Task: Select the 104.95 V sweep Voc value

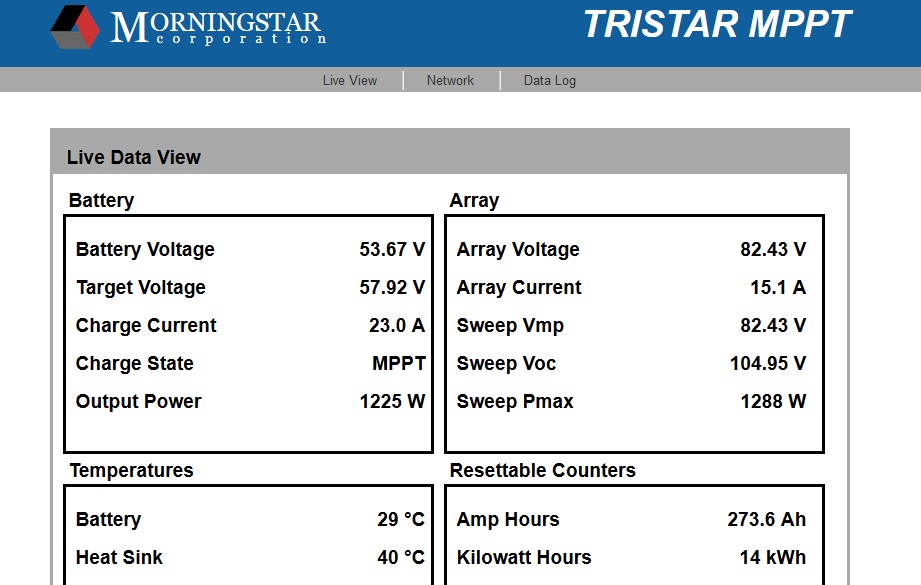Action: pos(768,364)
